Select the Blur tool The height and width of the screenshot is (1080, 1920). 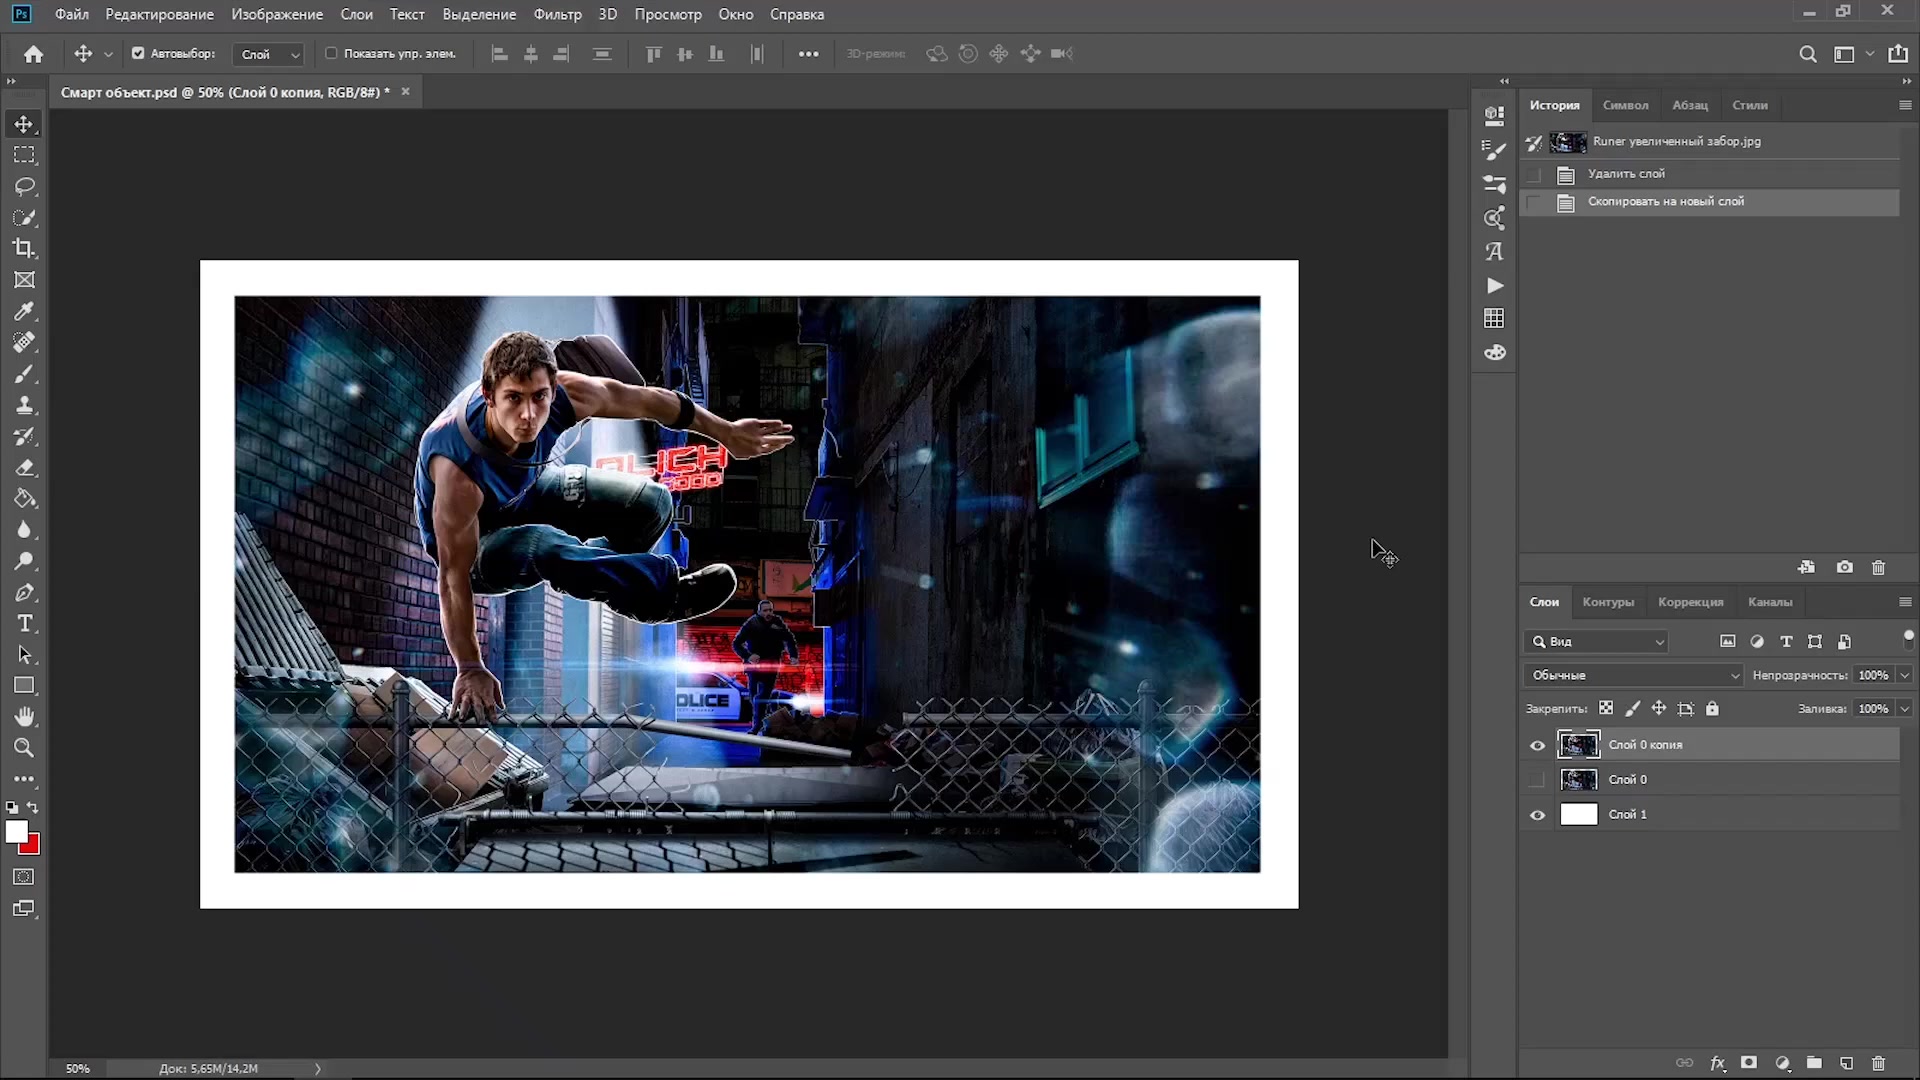[x=24, y=530]
